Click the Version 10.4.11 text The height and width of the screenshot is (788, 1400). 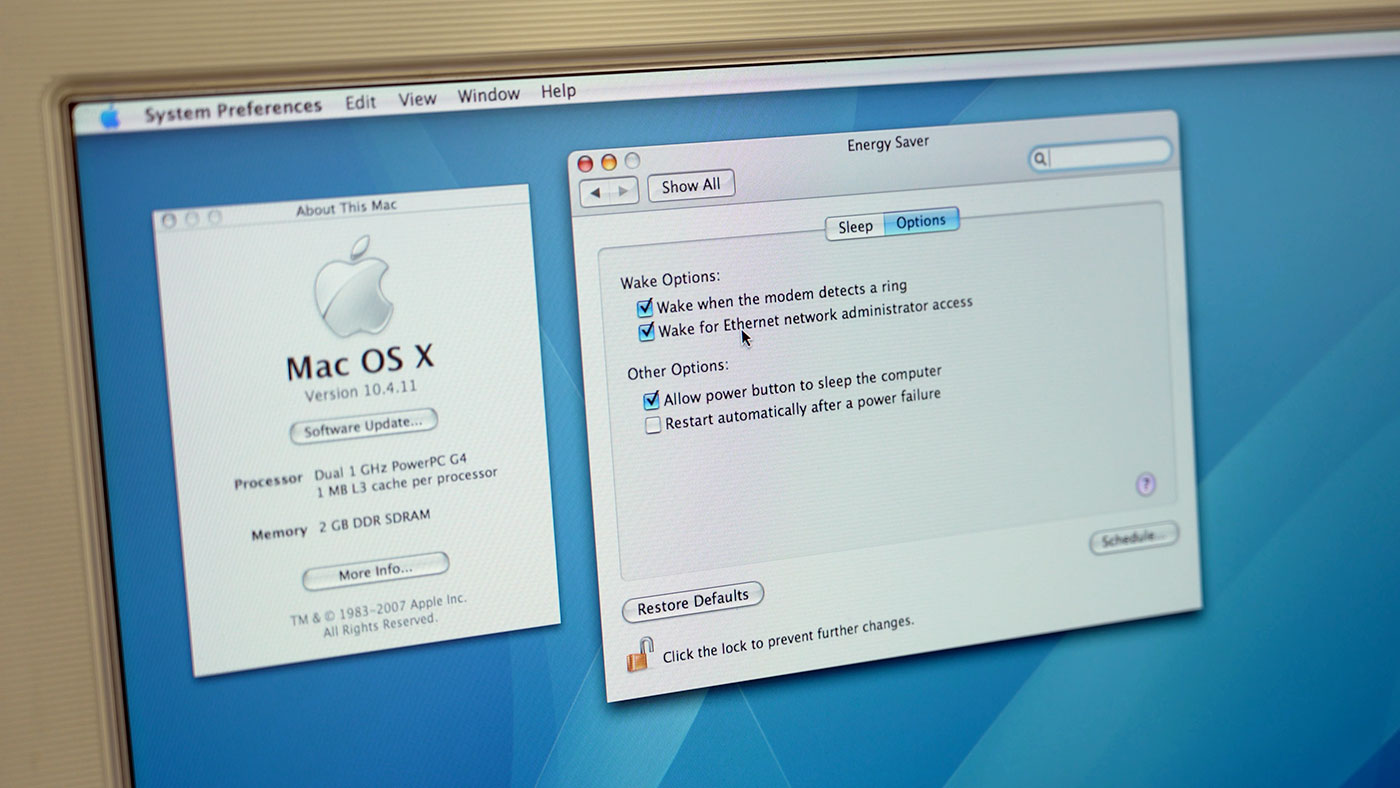(361, 390)
